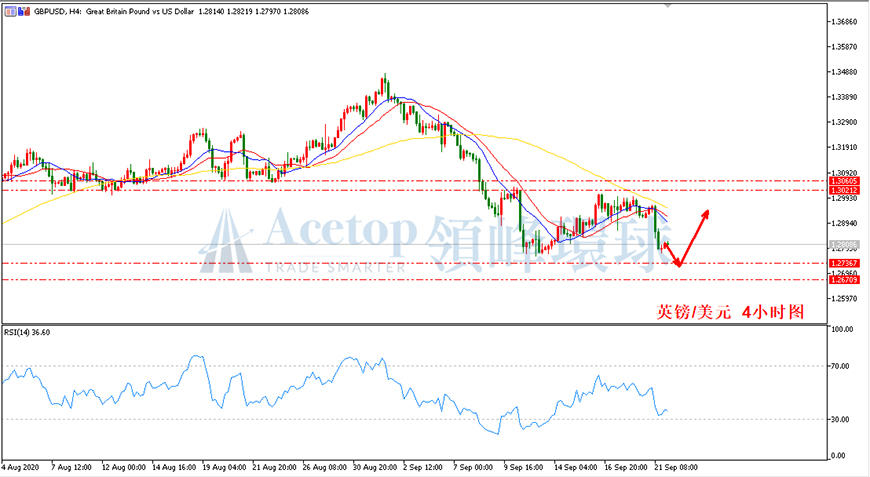Click the close price value 1.28086 in header
The image size is (870, 477).
tap(296, 11)
